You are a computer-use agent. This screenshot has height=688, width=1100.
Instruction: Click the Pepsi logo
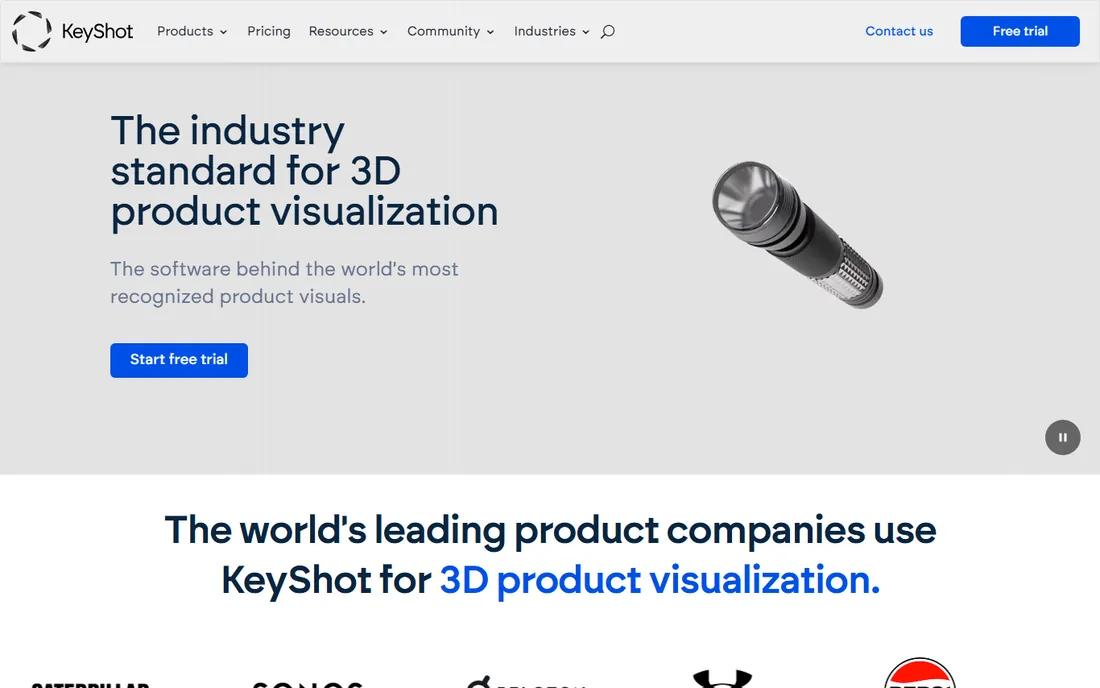920,673
